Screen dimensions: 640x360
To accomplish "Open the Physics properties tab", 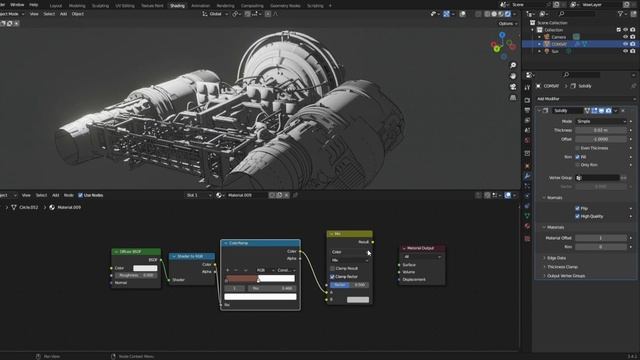I will point(527,196).
